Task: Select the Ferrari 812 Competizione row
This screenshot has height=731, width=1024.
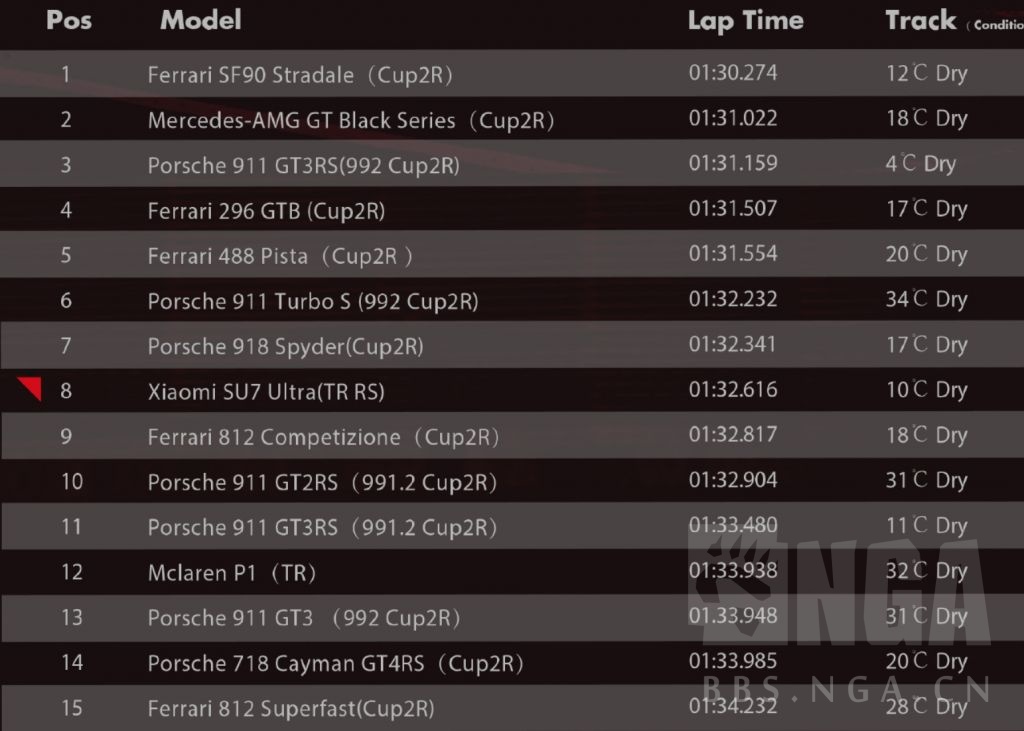Action: click(323, 437)
